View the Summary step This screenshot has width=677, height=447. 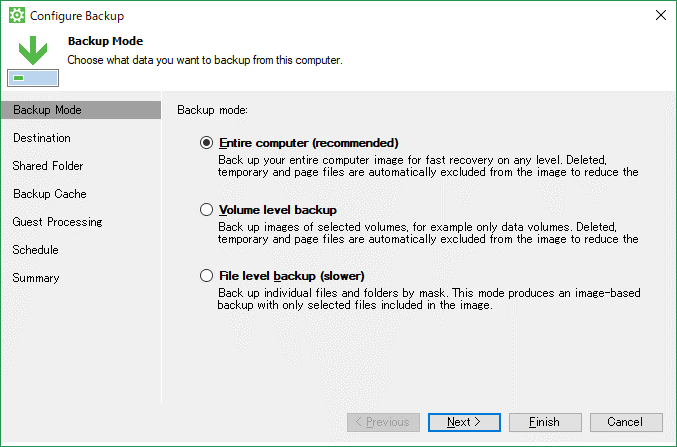pos(36,278)
